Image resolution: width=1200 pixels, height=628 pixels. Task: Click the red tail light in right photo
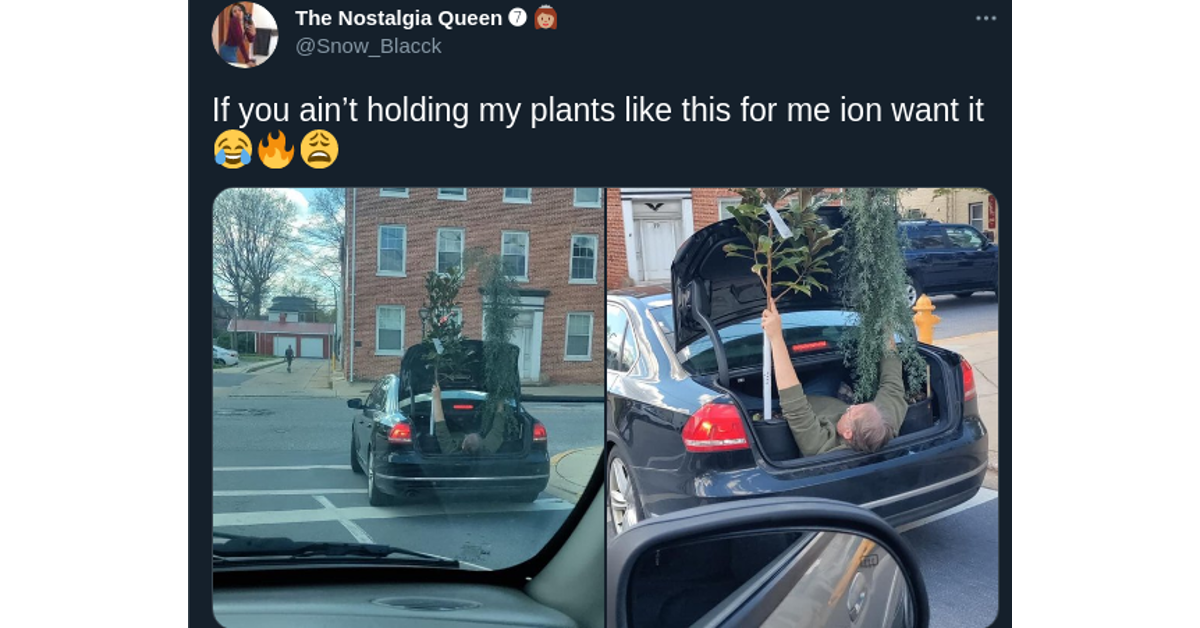[x=714, y=428]
